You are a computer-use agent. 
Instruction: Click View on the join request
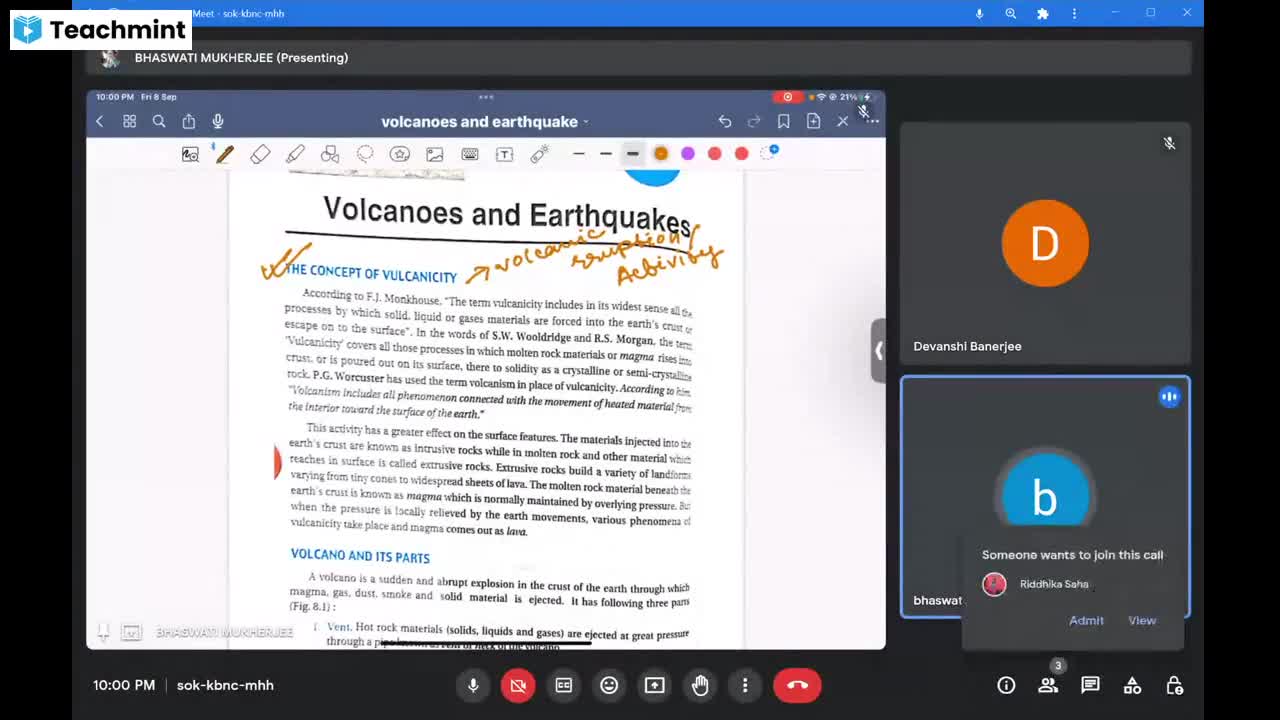1142,620
